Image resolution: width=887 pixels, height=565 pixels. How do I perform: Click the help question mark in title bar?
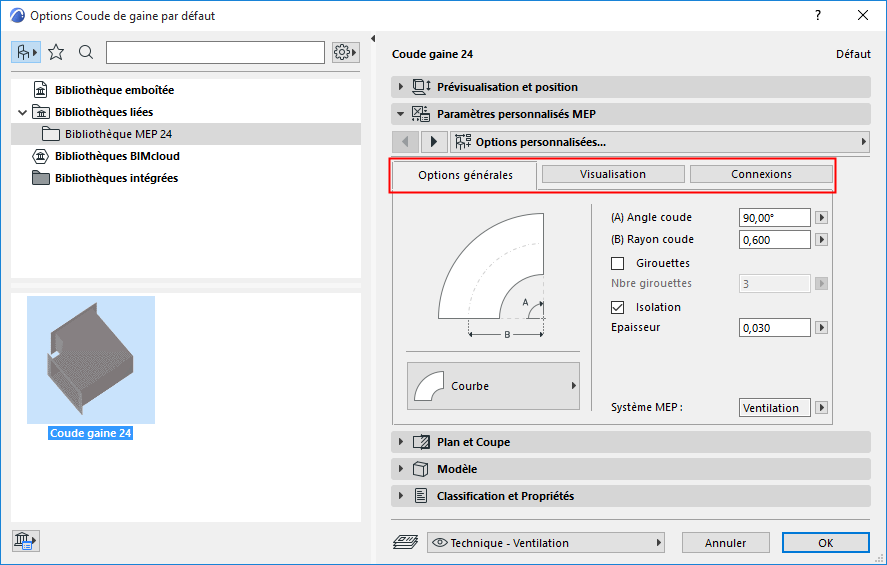(818, 15)
